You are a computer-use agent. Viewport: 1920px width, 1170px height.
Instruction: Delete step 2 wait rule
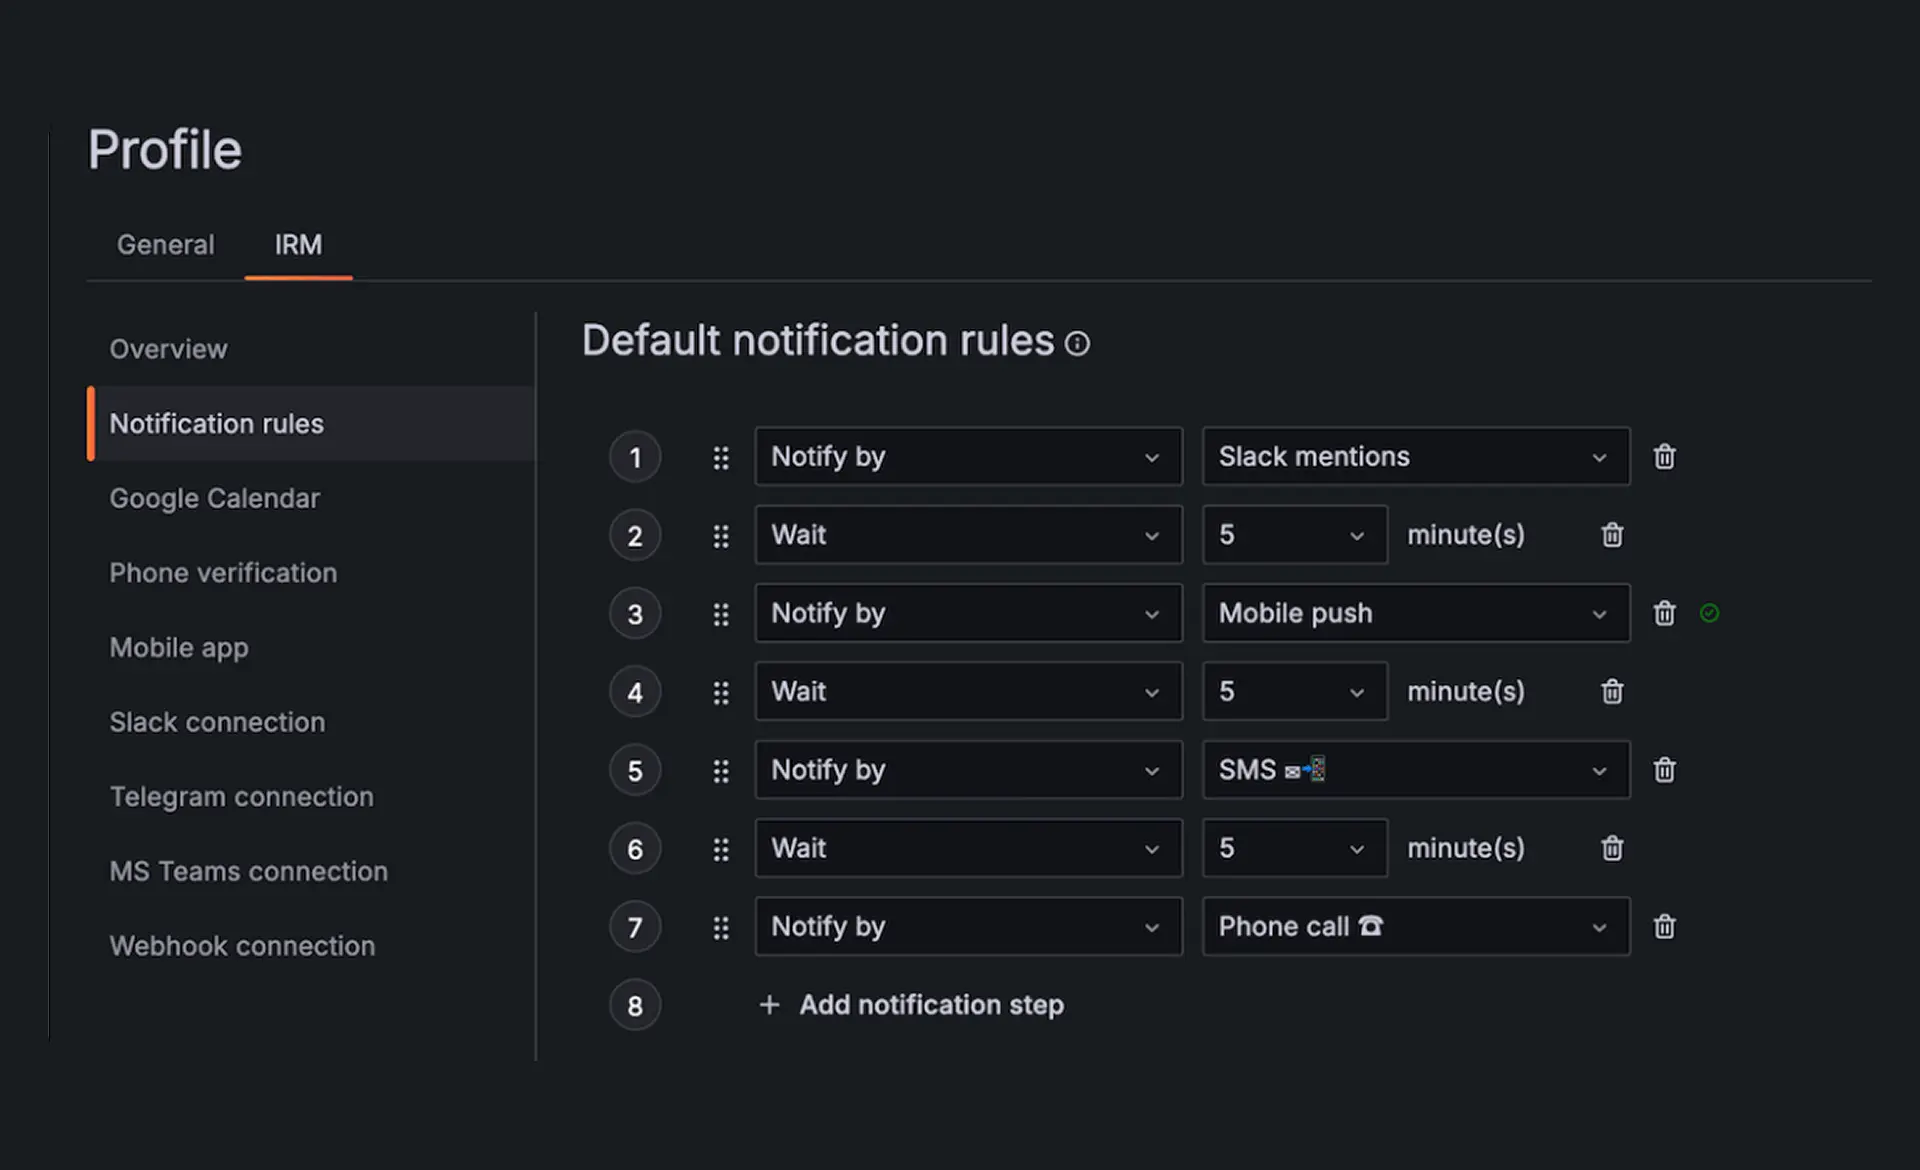(x=1612, y=535)
